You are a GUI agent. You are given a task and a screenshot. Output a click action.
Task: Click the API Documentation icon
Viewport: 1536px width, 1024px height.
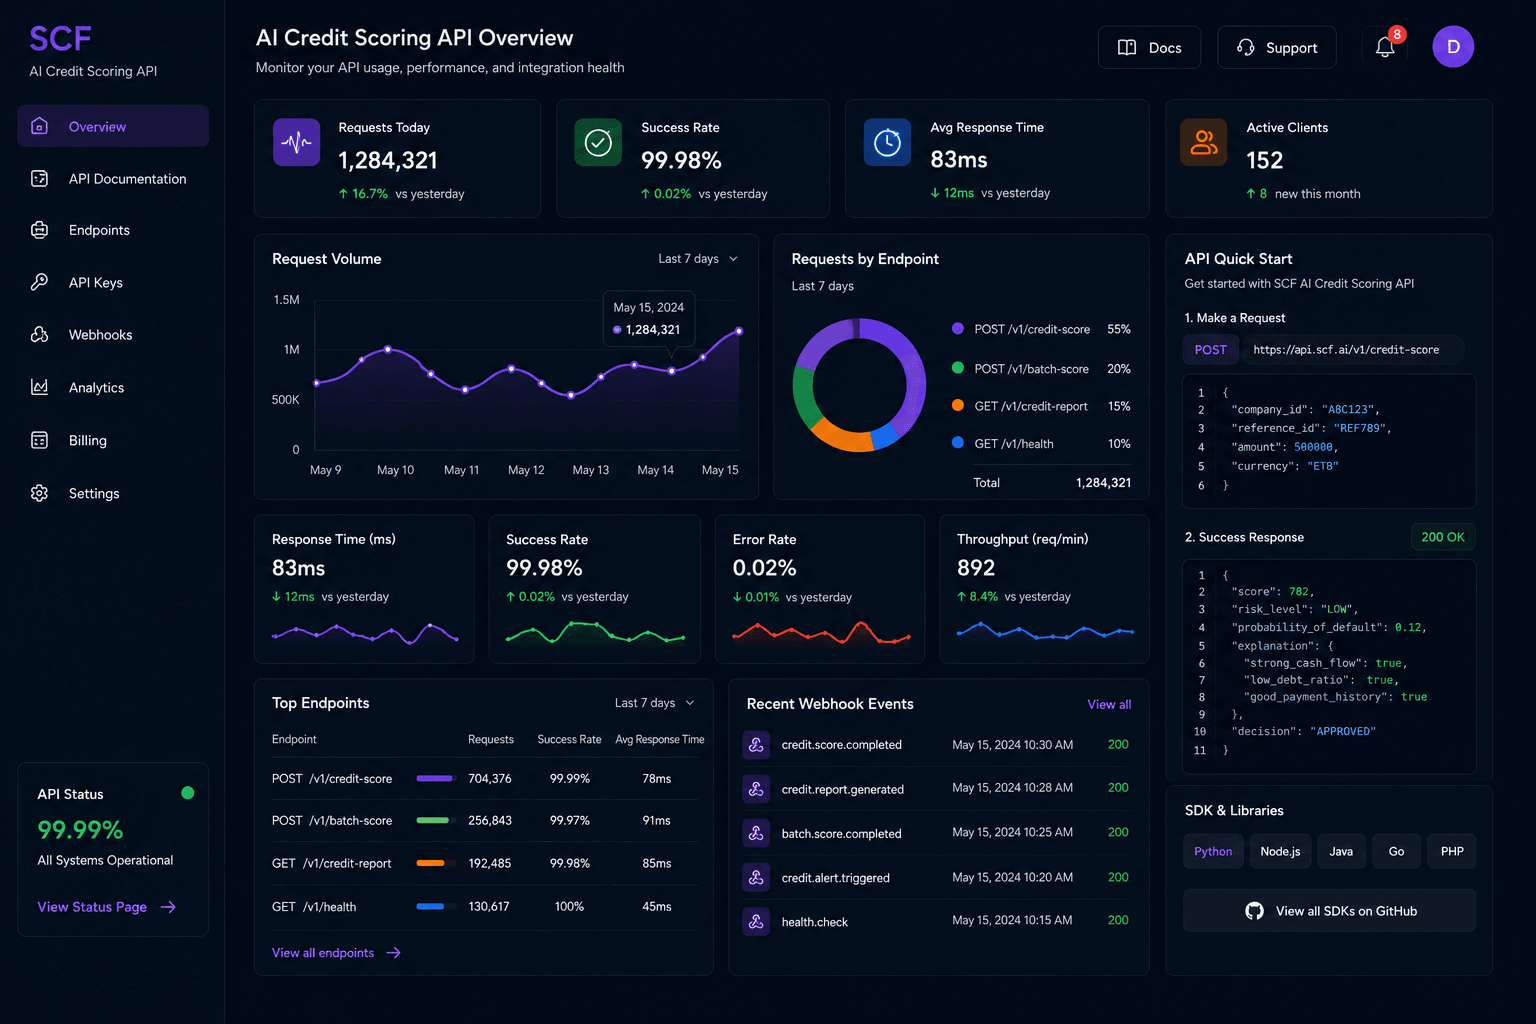(40, 179)
